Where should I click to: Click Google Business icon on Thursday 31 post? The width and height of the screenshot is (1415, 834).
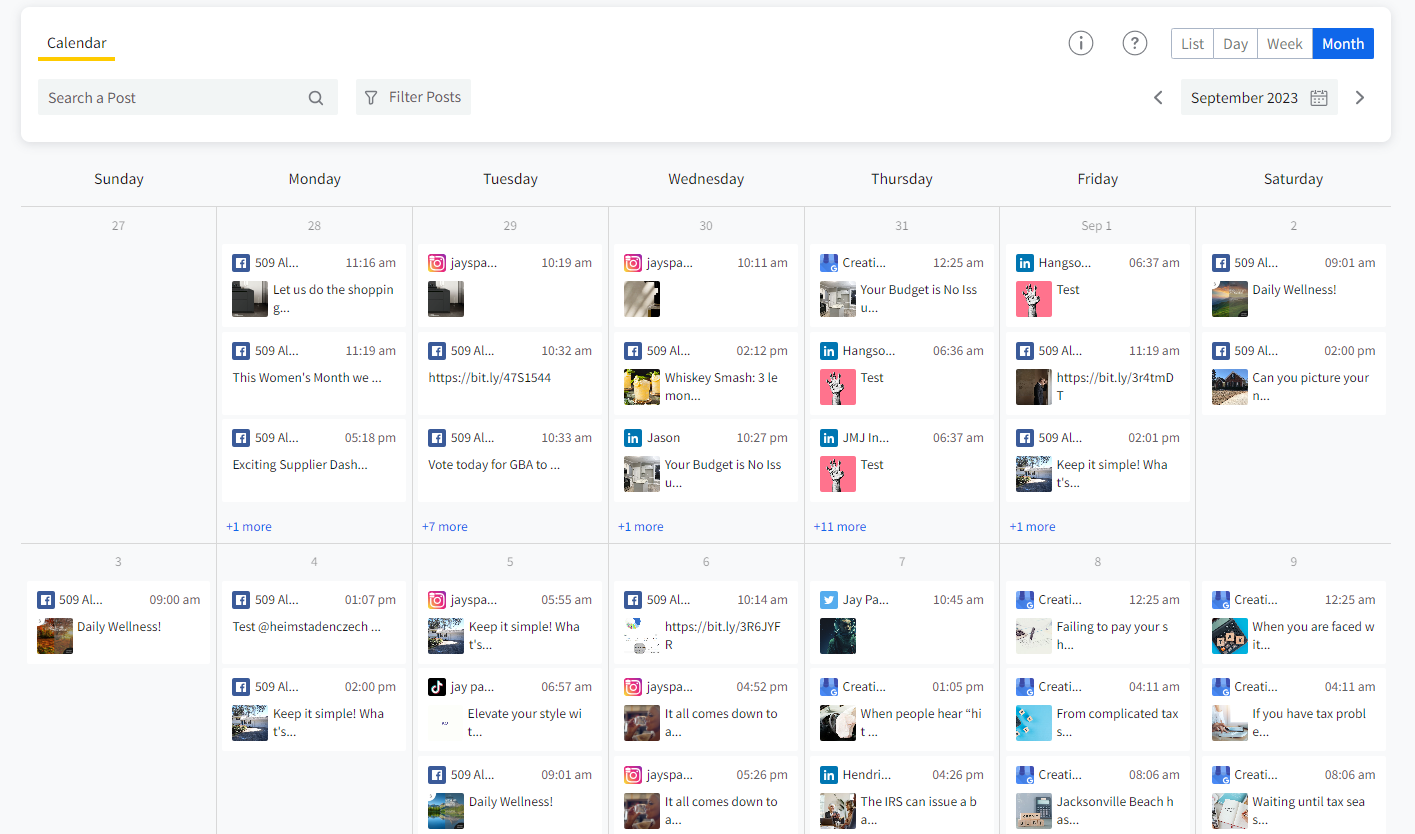pos(828,263)
